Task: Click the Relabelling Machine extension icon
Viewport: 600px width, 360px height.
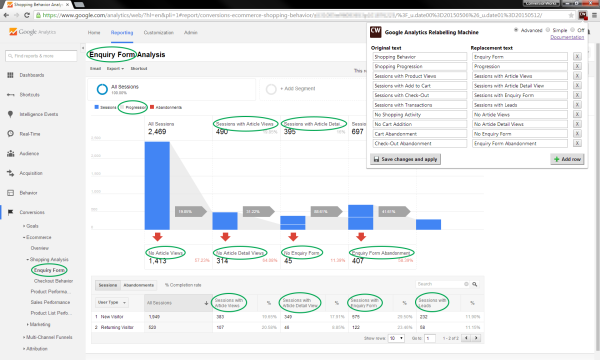Action: (x=582, y=15)
